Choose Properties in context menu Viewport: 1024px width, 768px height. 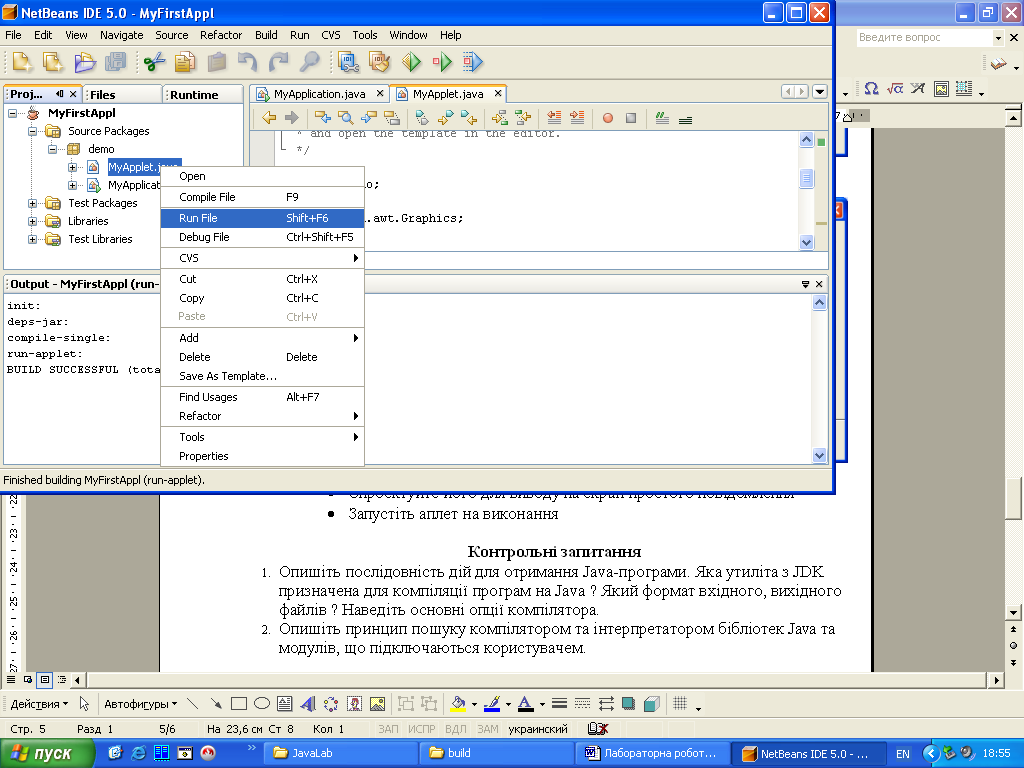(x=262, y=456)
